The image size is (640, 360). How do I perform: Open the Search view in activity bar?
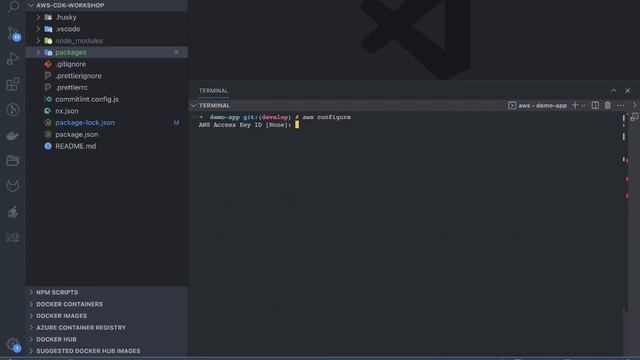[x=13, y=7]
